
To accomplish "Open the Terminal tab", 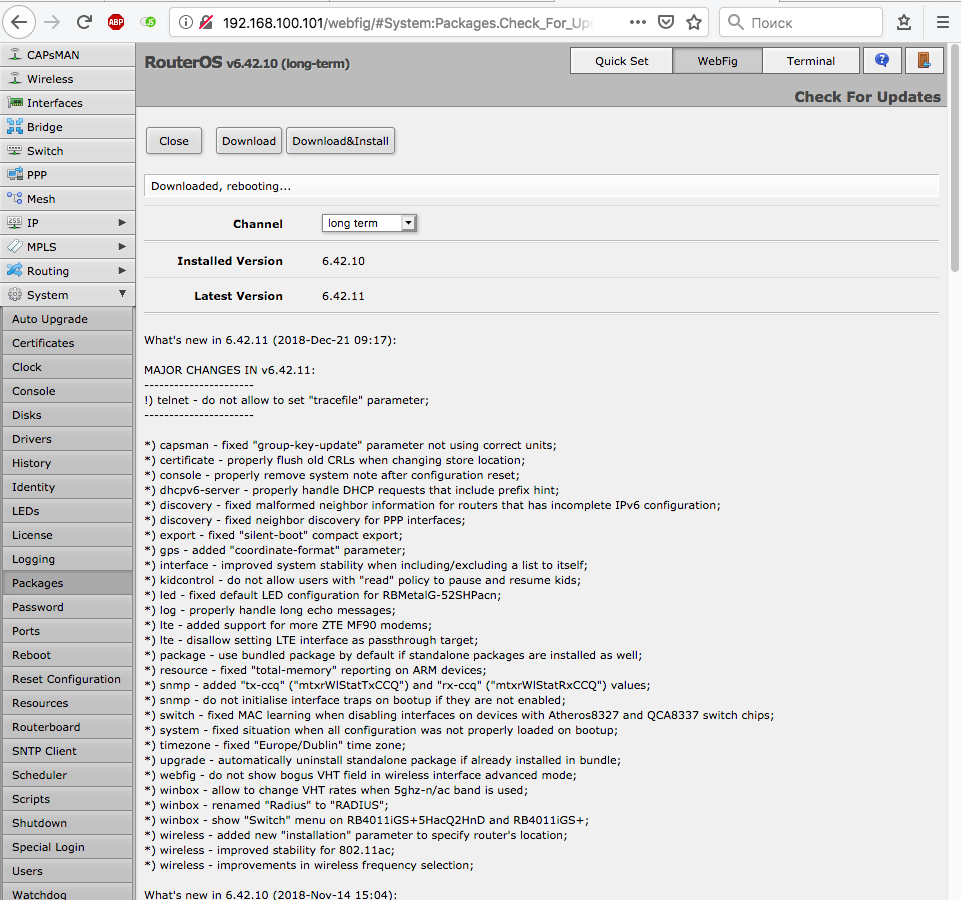I will [x=810, y=61].
